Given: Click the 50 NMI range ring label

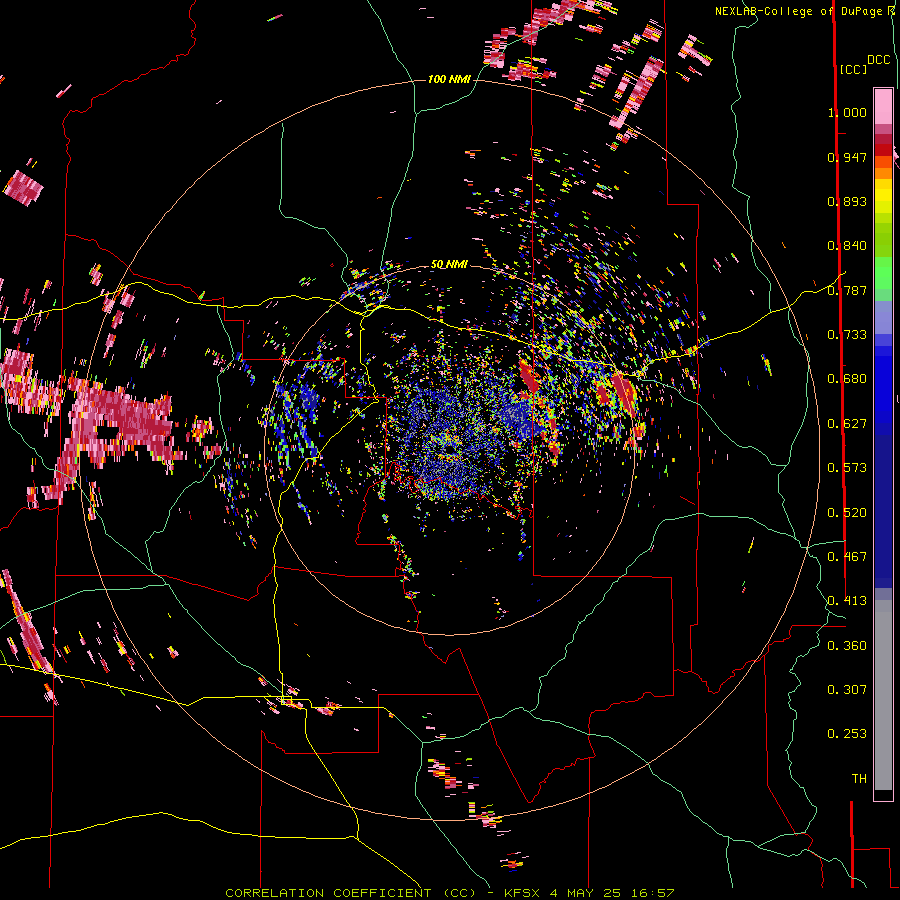Looking at the screenshot, I should [x=449, y=264].
